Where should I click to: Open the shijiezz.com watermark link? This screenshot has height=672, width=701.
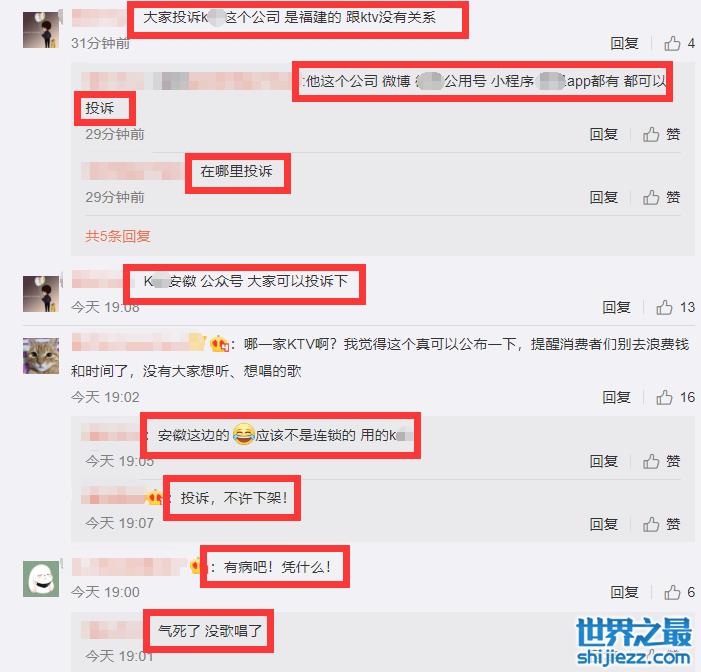coord(633,642)
